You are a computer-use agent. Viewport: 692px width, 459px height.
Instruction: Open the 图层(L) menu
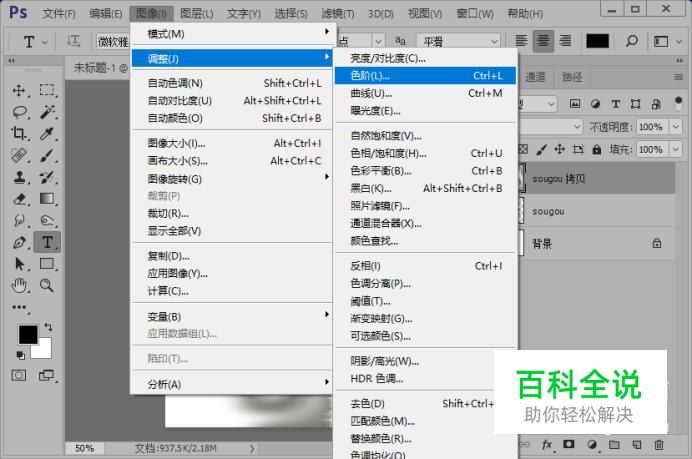click(x=197, y=14)
